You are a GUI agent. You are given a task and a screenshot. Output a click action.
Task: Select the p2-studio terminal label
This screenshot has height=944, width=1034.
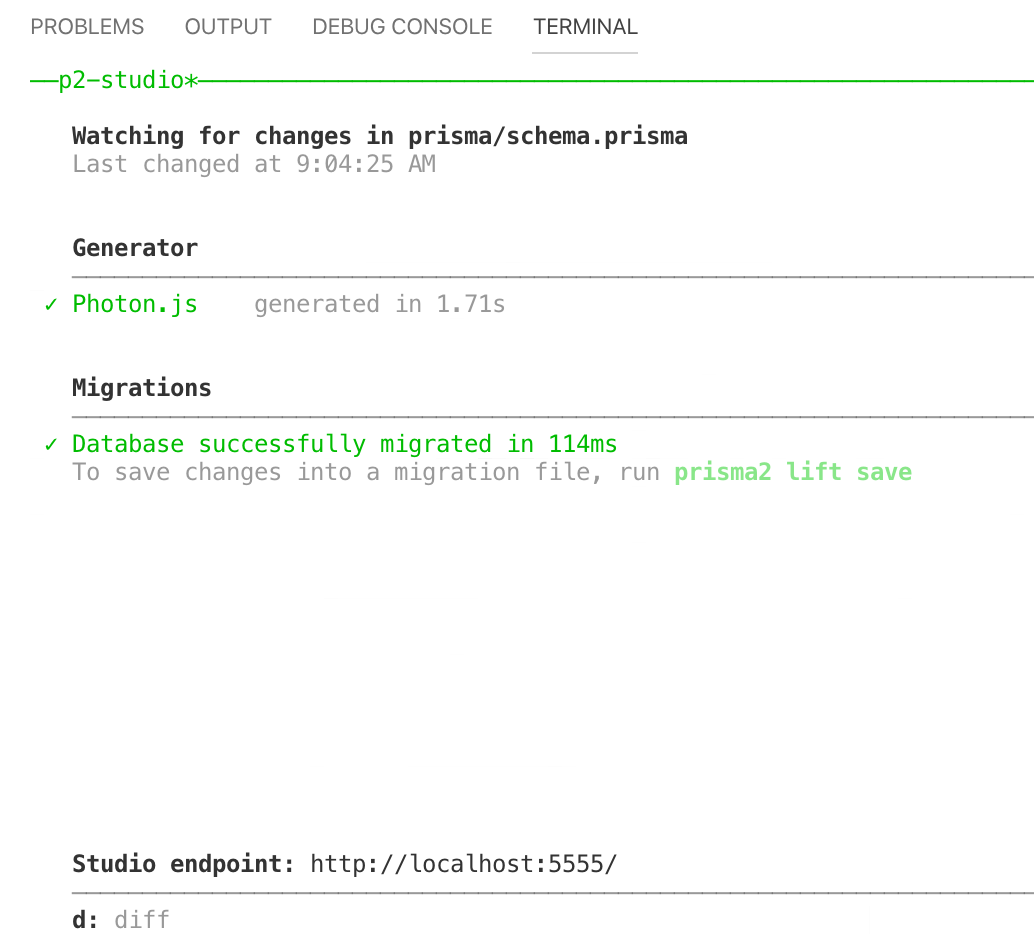(x=120, y=80)
